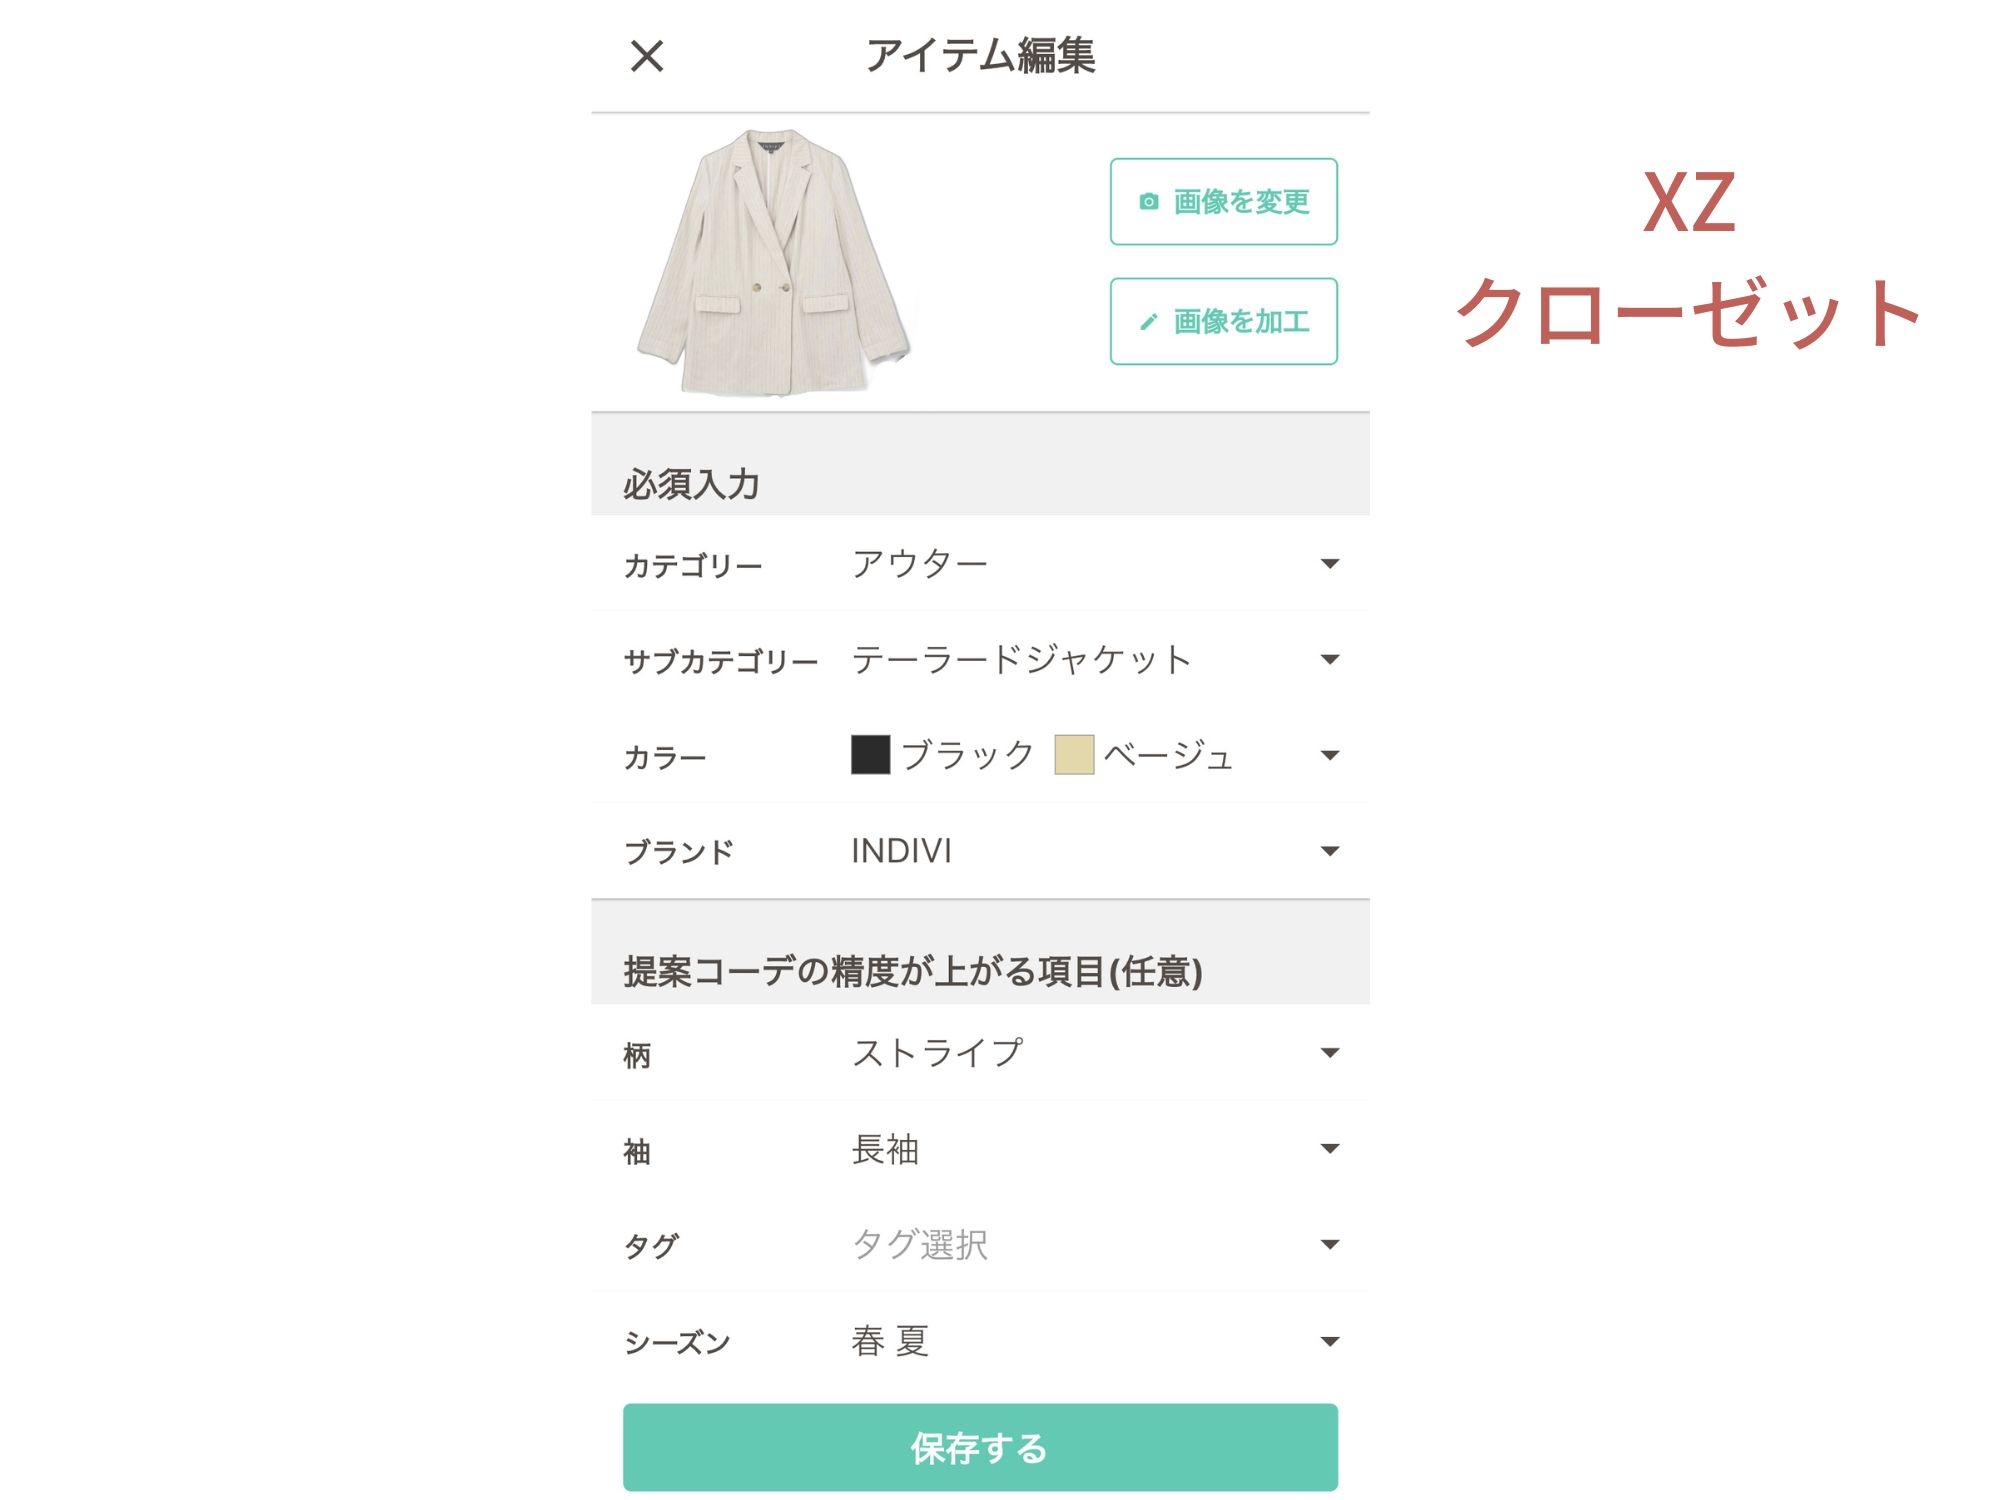Expand the 袖 sleeve dropdown arrow
This screenshot has height=1500, width=2000.
(1330, 1148)
